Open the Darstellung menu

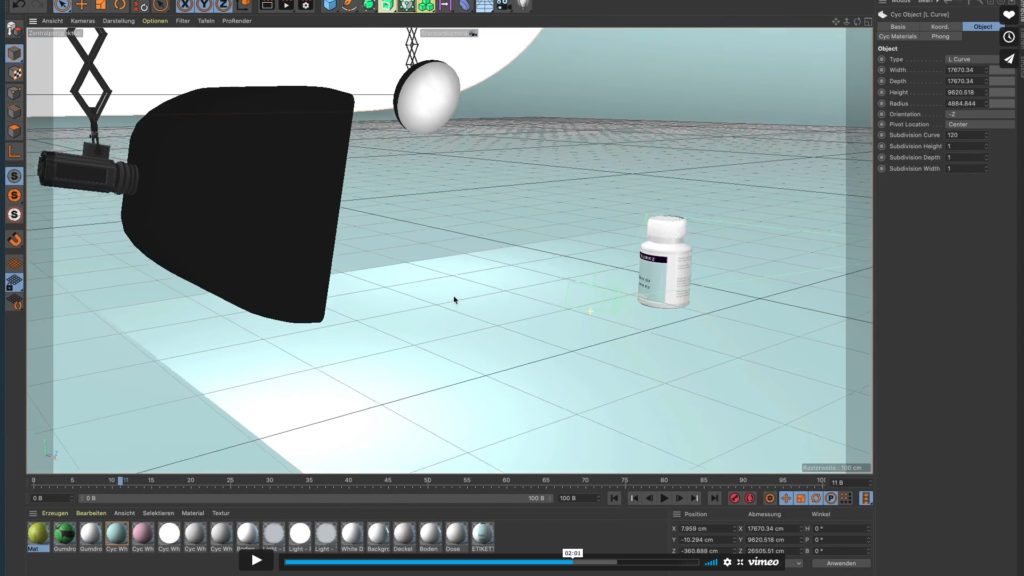[x=119, y=21]
